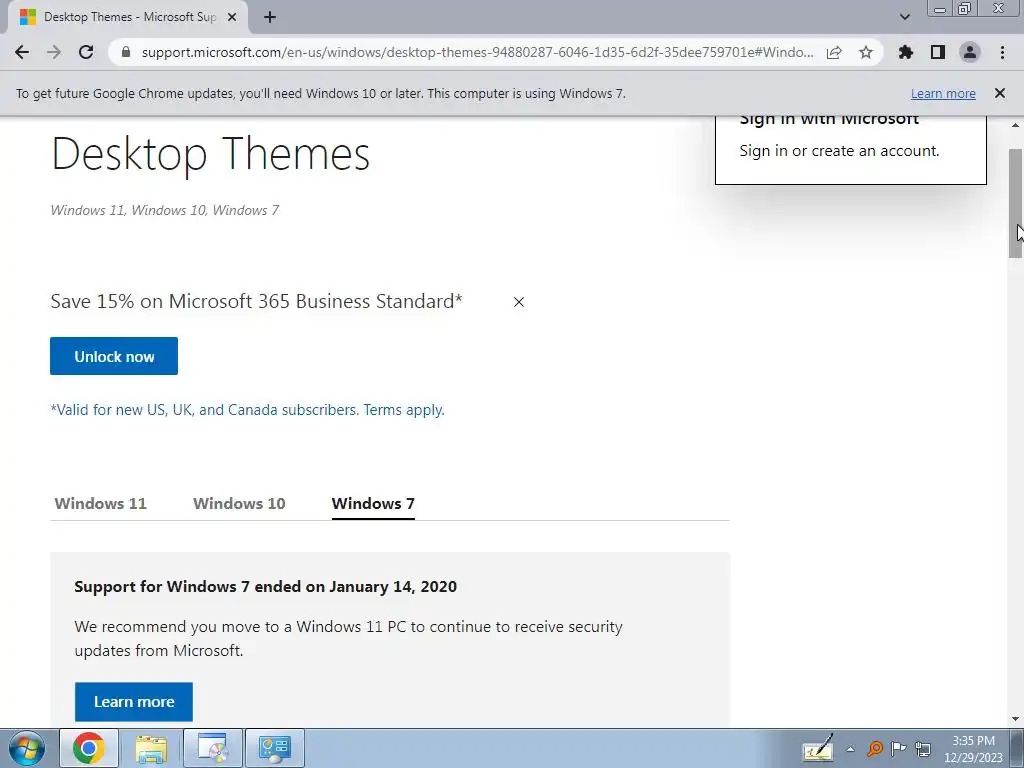The width and height of the screenshot is (1024, 768).
Task: Go back to previous page in Chrome
Action: [x=22, y=52]
